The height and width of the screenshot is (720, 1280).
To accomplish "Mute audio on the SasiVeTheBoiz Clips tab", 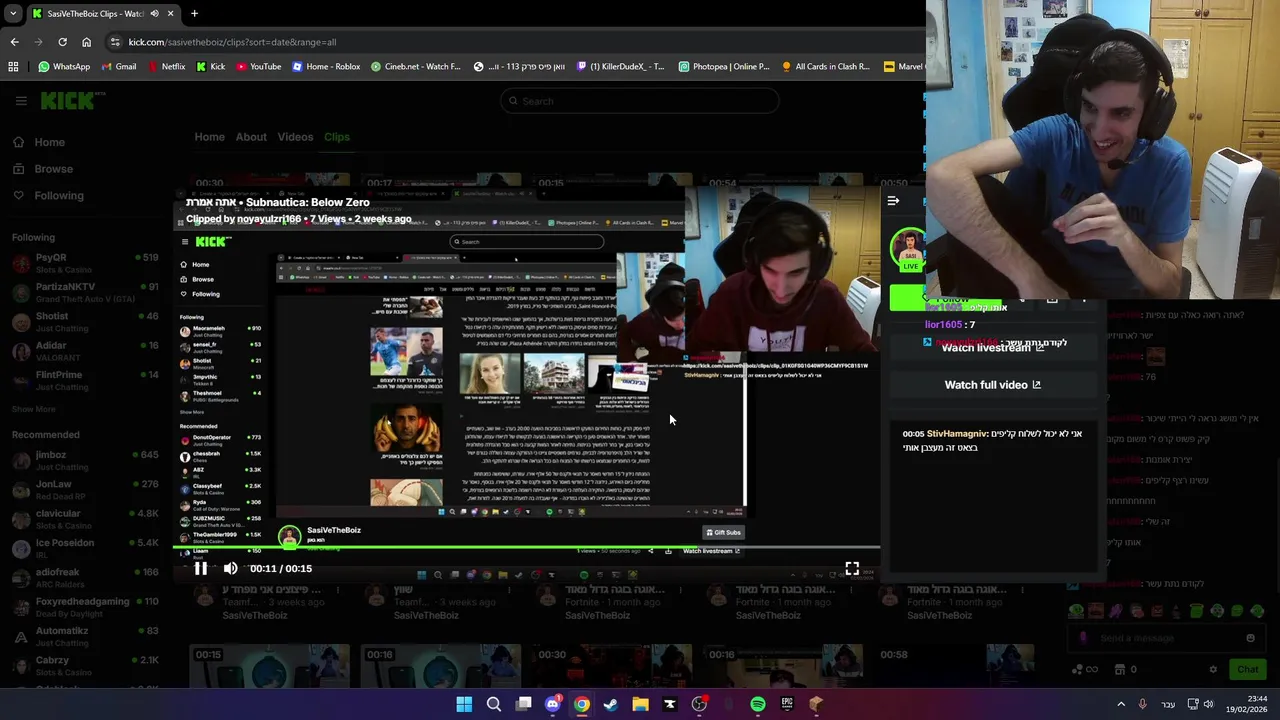I will [155, 14].
